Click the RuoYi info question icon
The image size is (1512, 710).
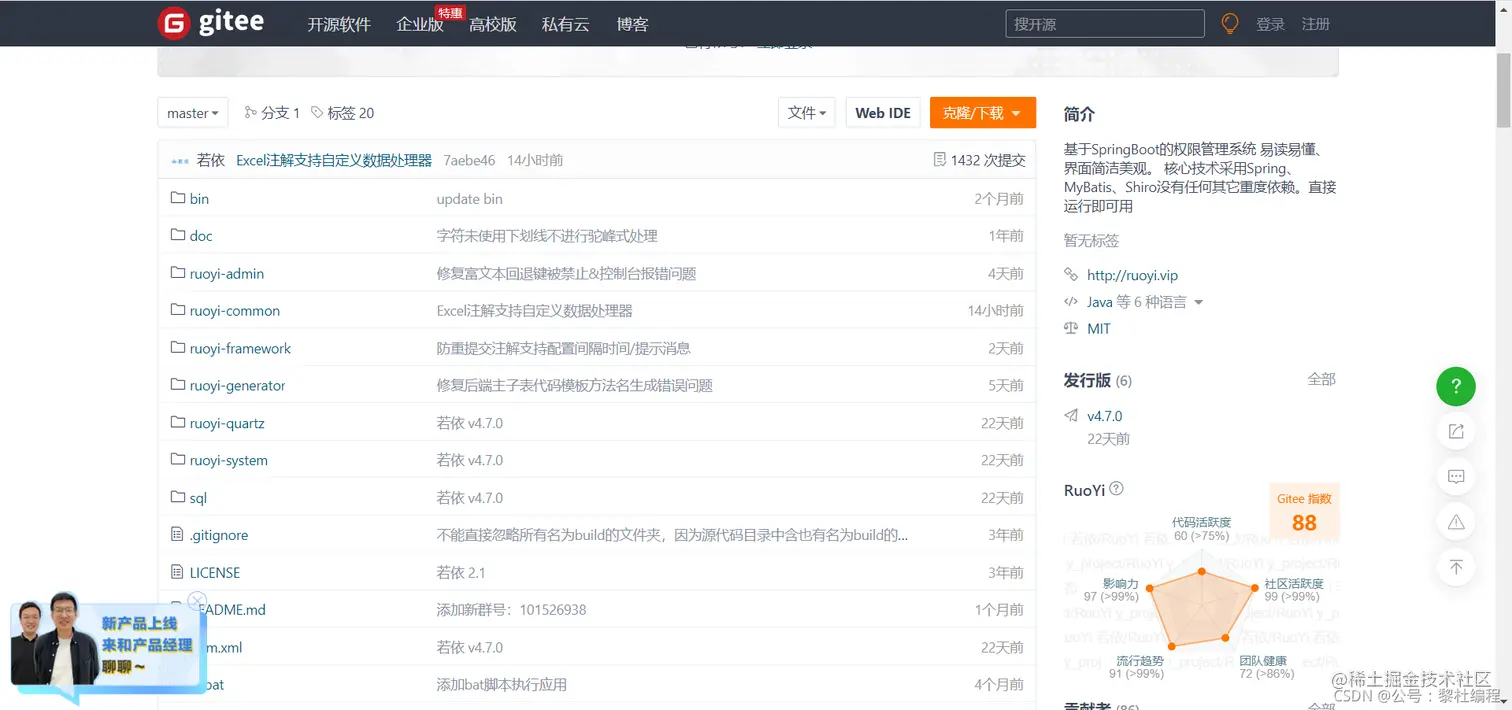pyautogui.click(x=1117, y=489)
